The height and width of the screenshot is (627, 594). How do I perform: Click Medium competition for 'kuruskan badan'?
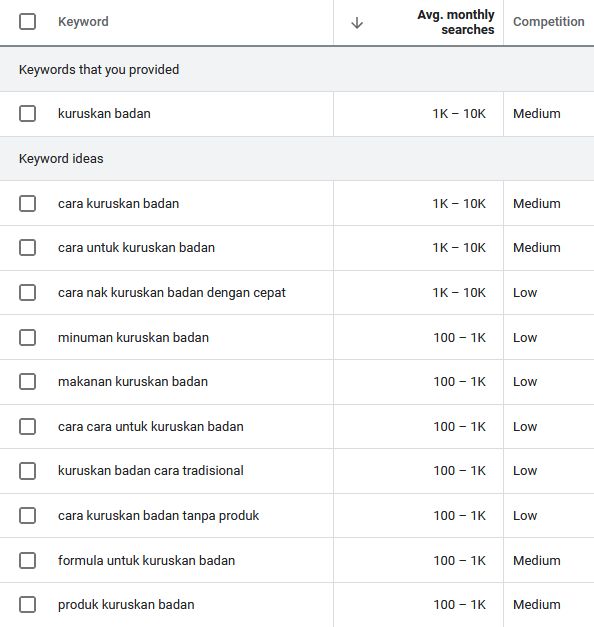[x=537, y=114]
